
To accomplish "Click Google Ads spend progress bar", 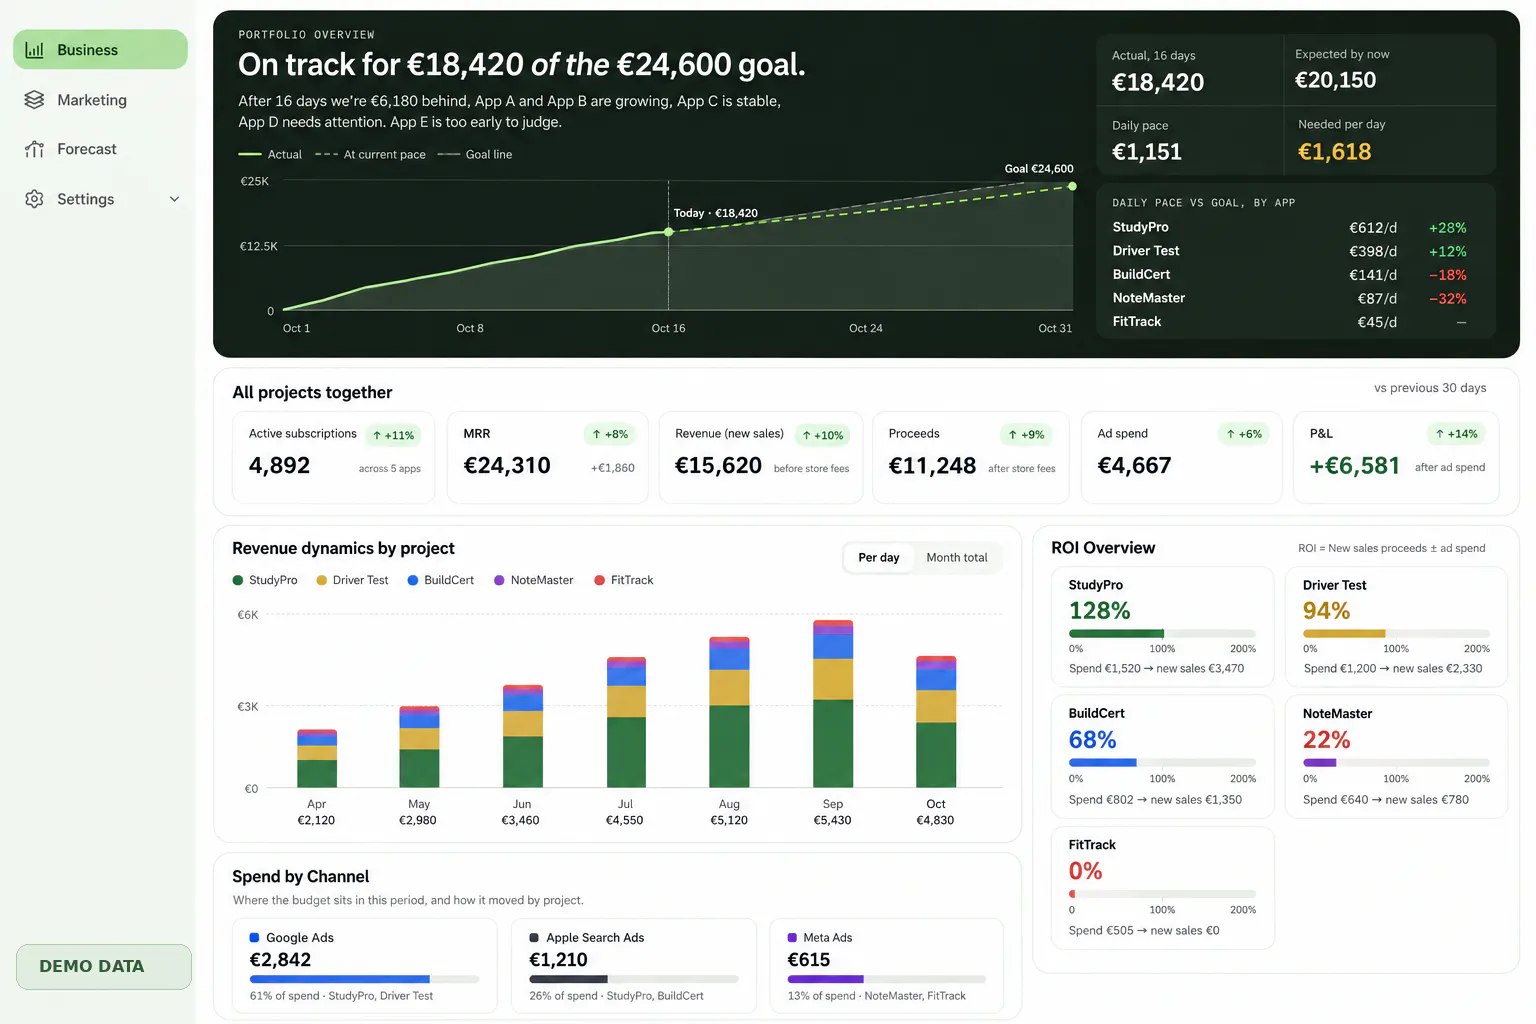I will tap(364, 979).
